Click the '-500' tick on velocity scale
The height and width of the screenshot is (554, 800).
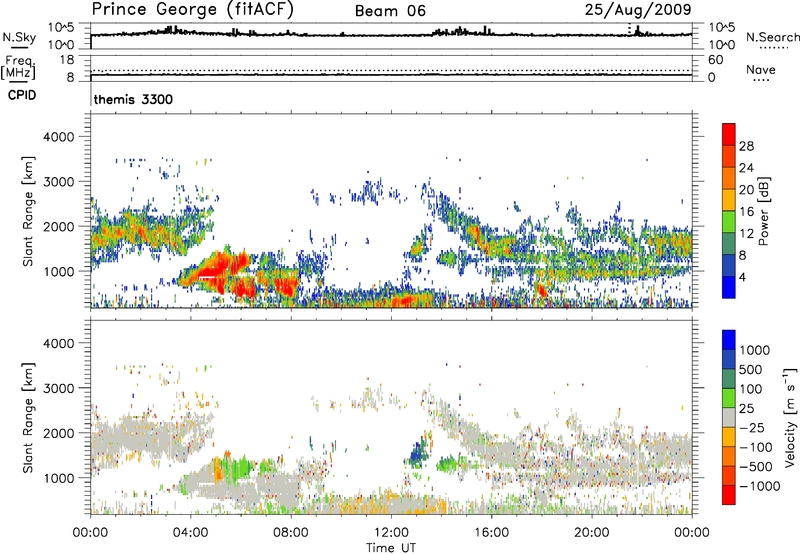pyautogui.click(x=756, y=467)
